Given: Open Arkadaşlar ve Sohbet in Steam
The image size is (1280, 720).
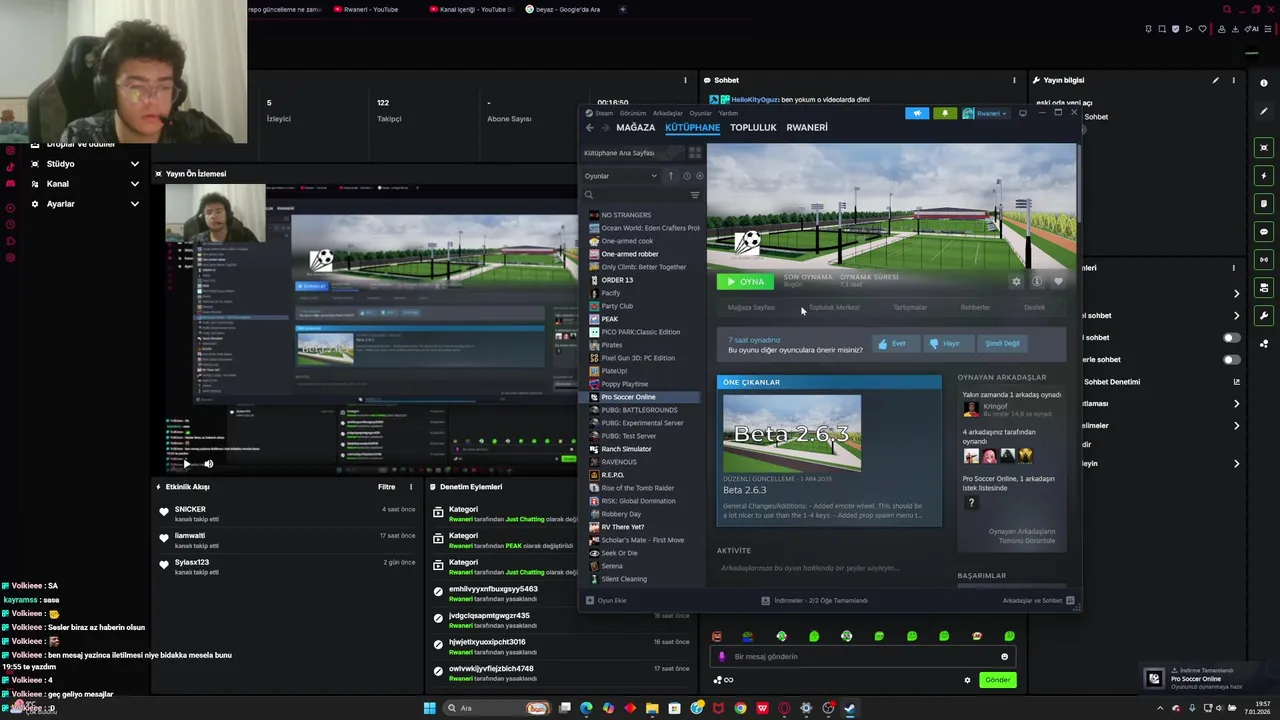Looking at the screenshot, I should click(x=1038, y=601).
